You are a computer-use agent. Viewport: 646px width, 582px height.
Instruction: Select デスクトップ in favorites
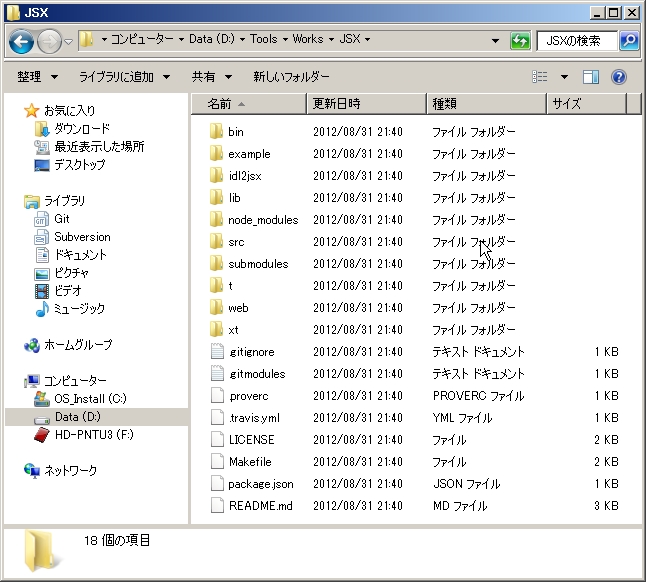tap(80, 165)
